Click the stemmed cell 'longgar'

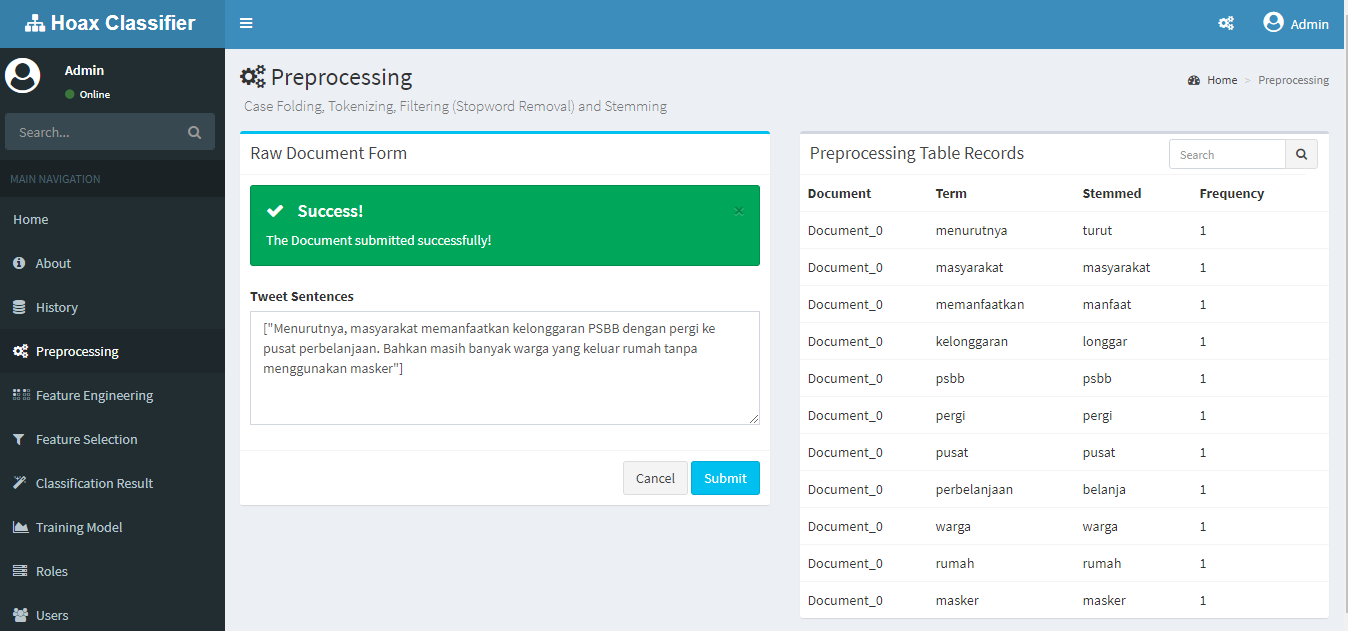(1105, 341)
